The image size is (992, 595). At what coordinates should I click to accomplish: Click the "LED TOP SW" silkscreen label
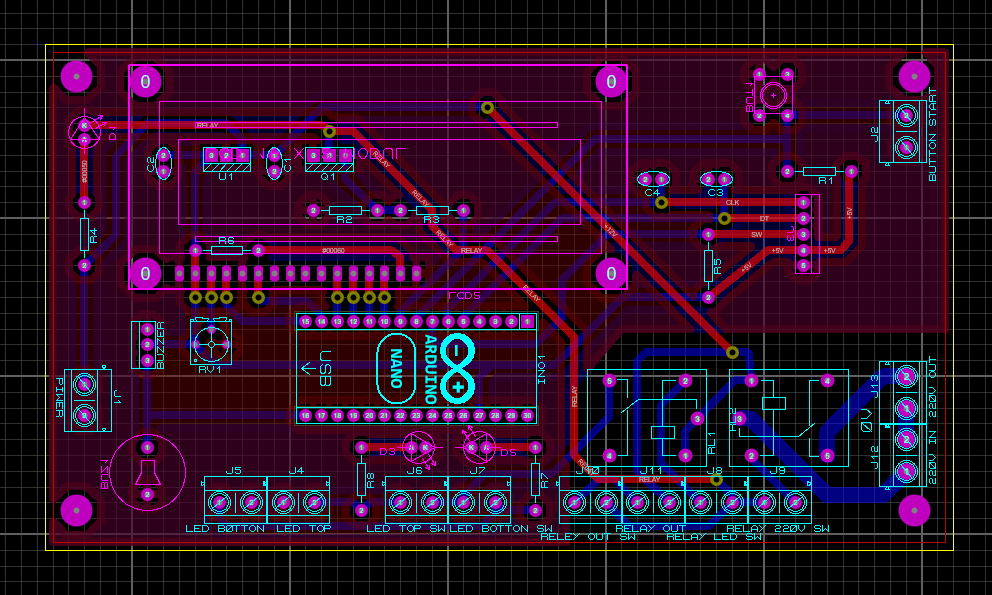406,529
